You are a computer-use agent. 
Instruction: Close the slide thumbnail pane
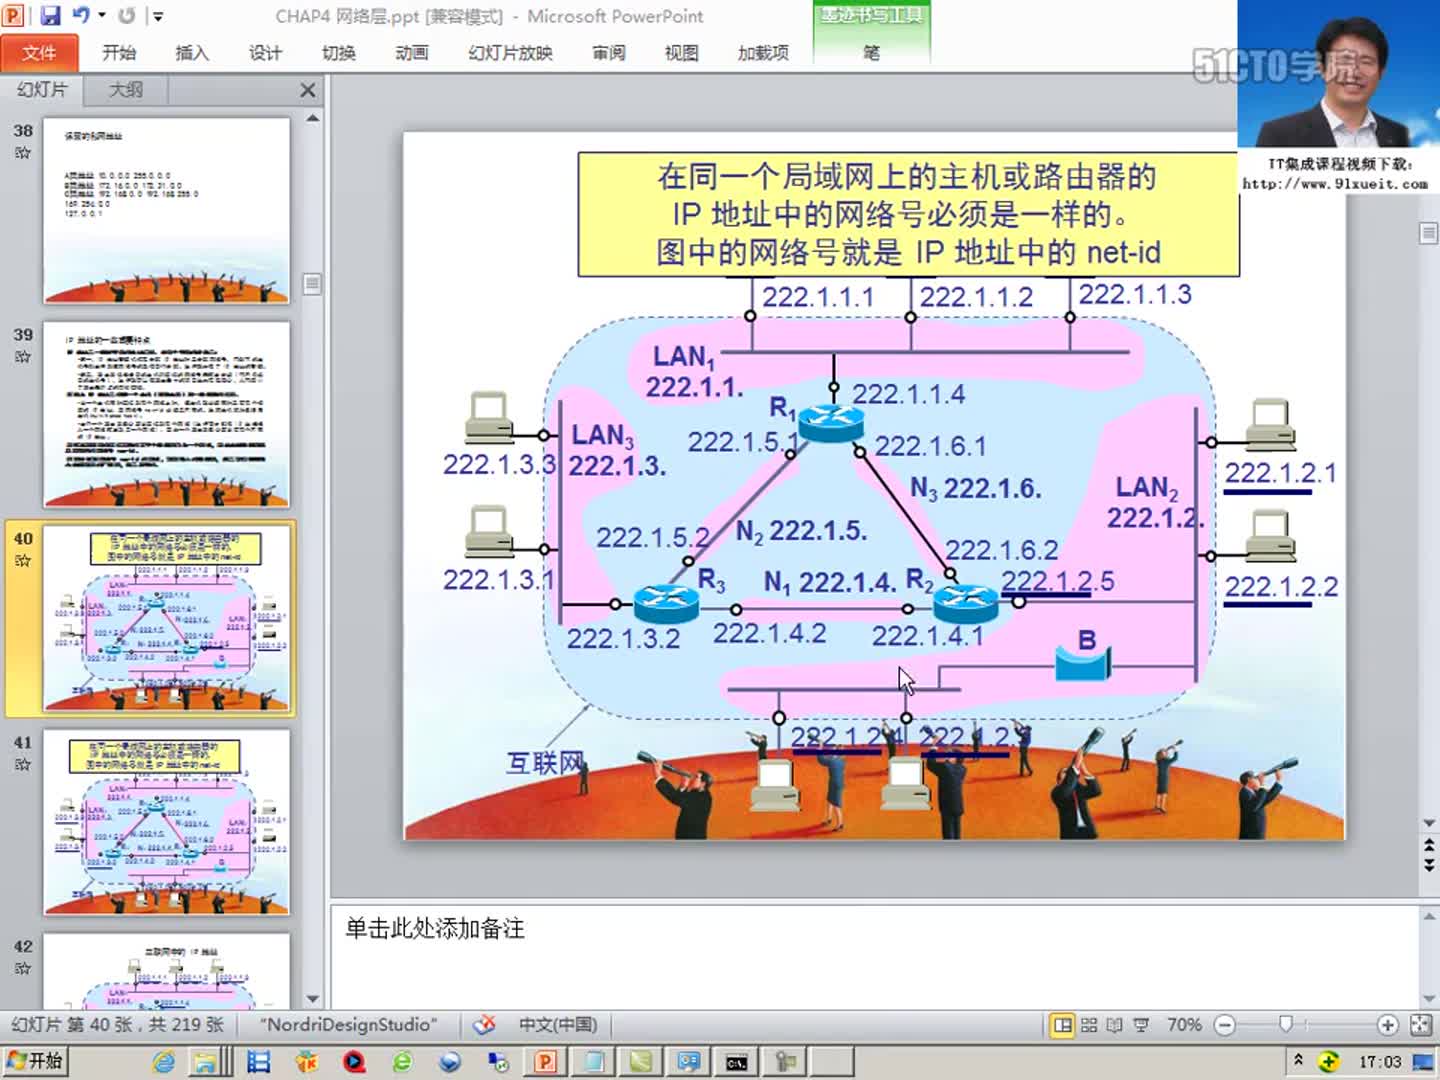click(307, 90)
